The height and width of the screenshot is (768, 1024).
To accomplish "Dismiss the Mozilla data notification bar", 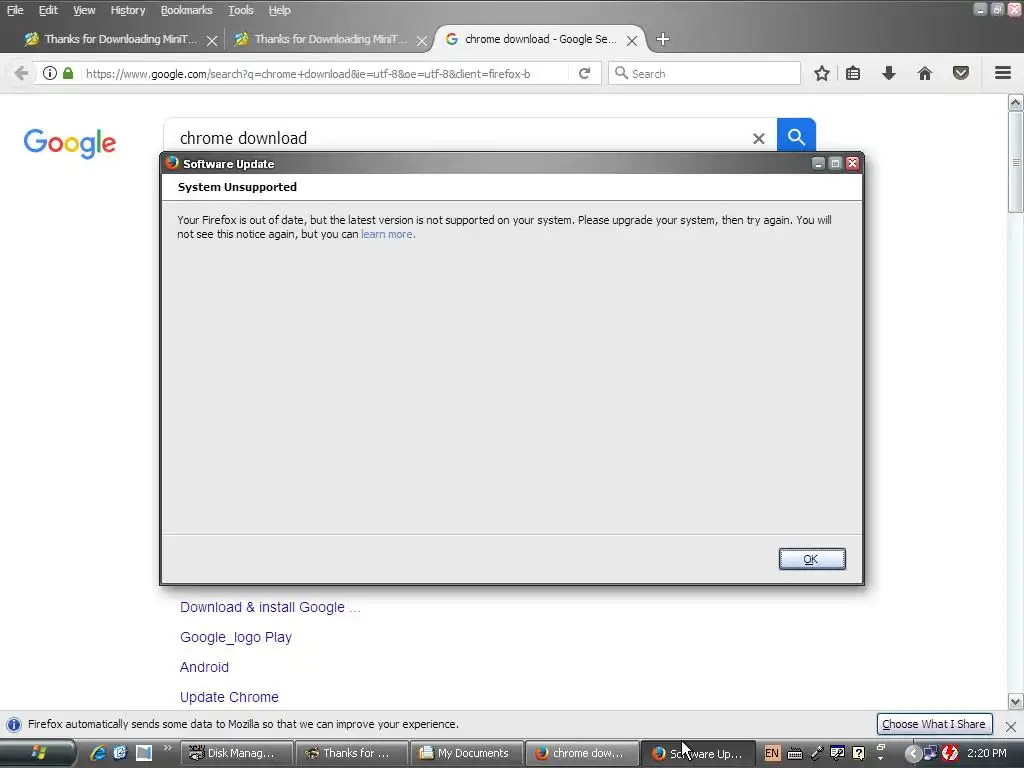I will (1010, 726).
